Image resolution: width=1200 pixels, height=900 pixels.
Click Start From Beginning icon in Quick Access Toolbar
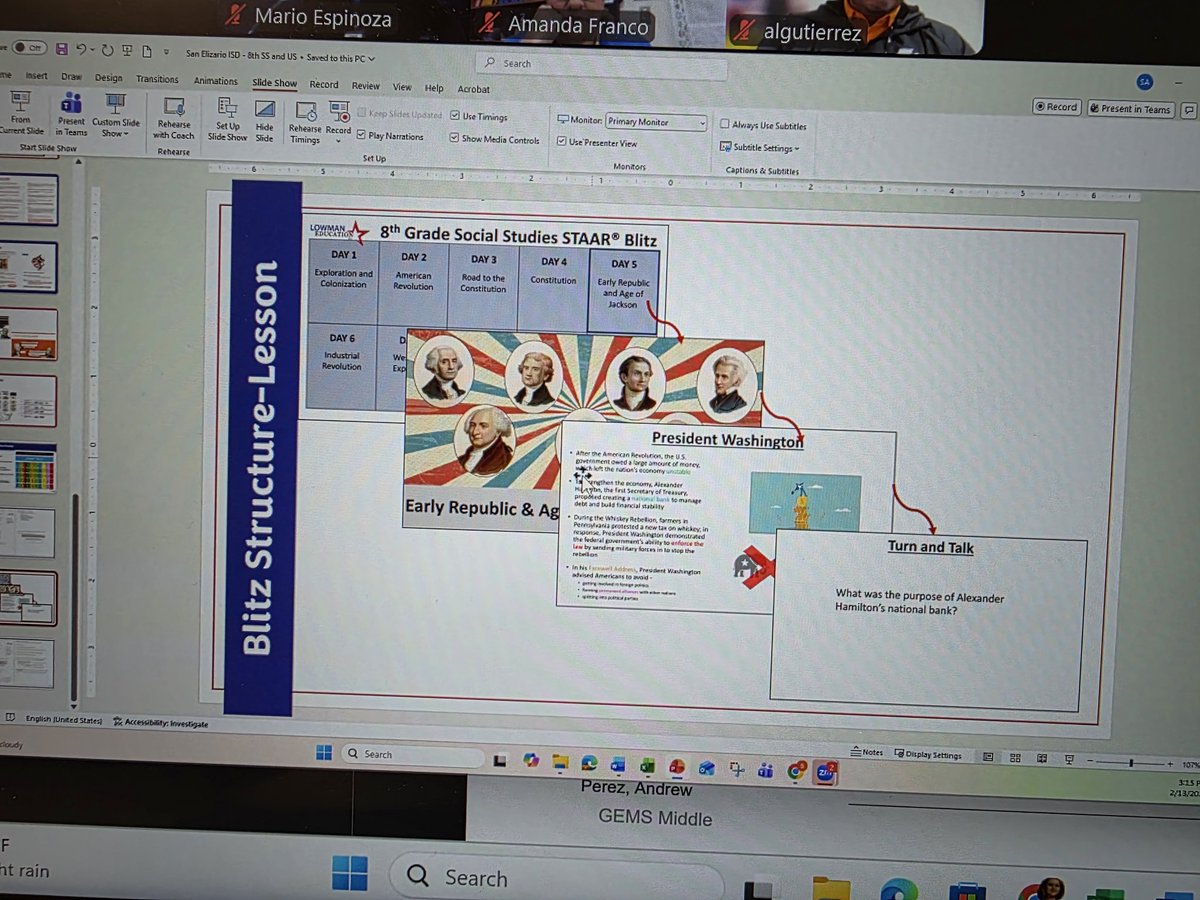coord(127,49)
